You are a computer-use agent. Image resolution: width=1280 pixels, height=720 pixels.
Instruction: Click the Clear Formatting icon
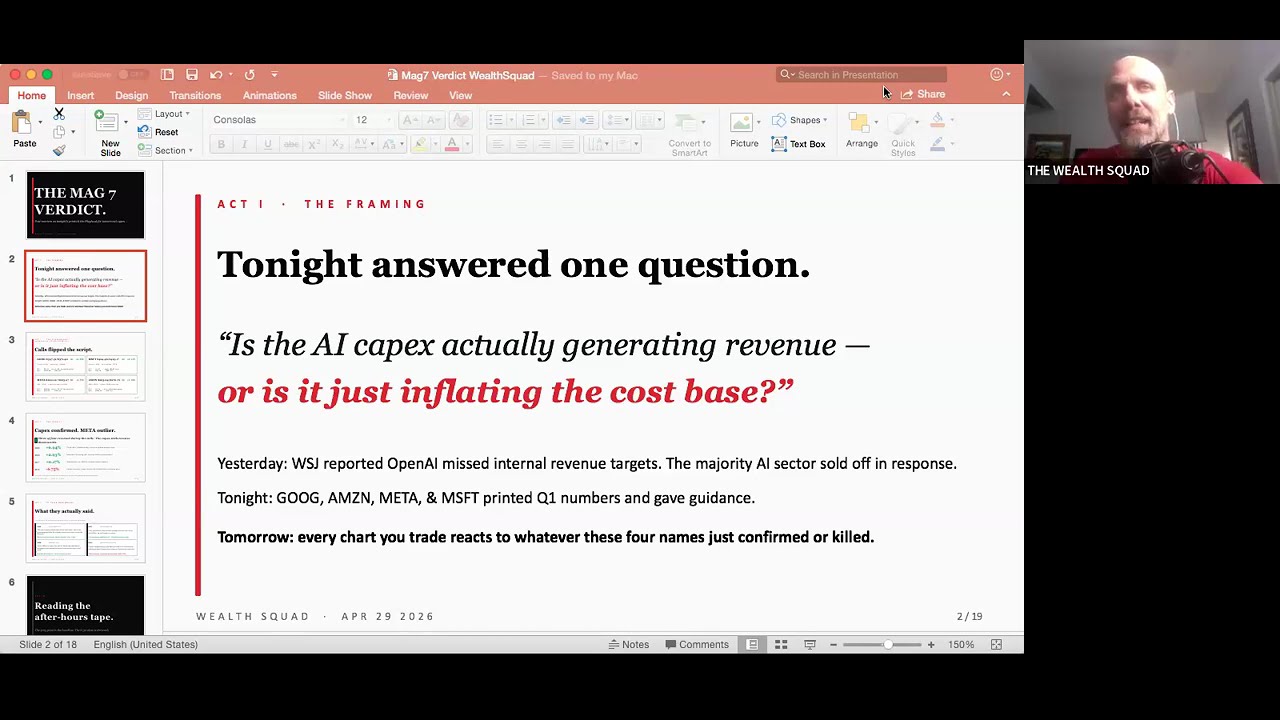pos(459,120)
